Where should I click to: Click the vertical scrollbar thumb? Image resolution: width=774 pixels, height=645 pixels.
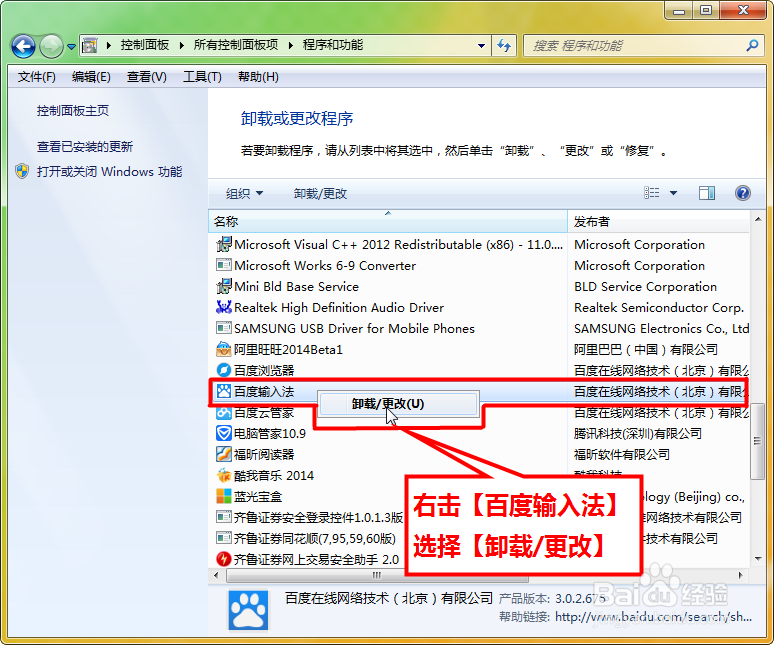click(x=758, y=440)
